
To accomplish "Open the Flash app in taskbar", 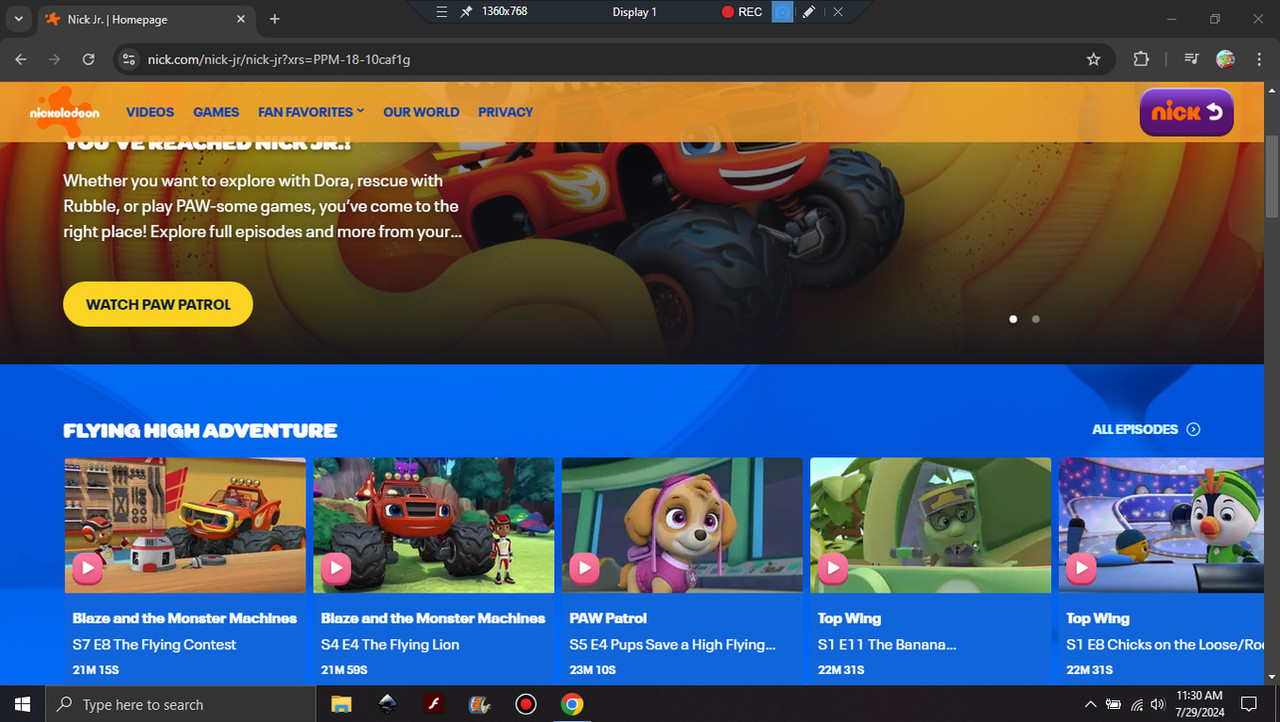I will click(x=434, y=704).
